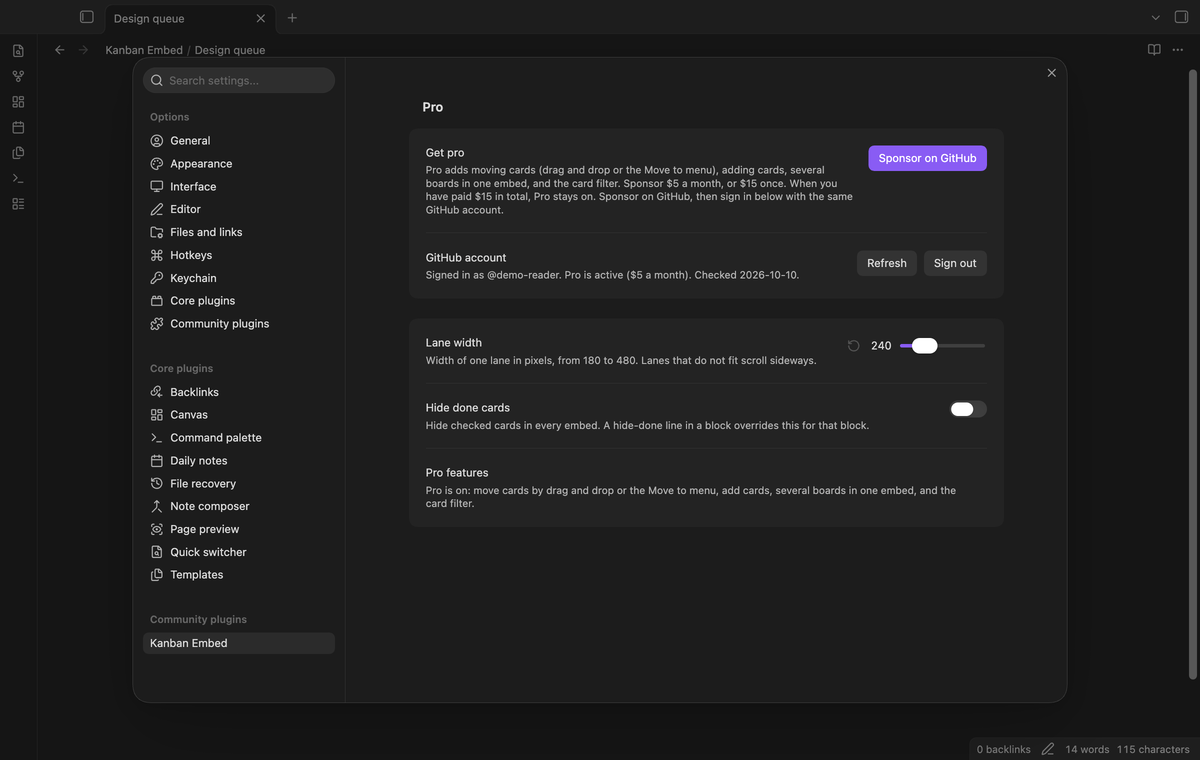
Task: Reset lane width to default icon
Action: pos(853,346)
